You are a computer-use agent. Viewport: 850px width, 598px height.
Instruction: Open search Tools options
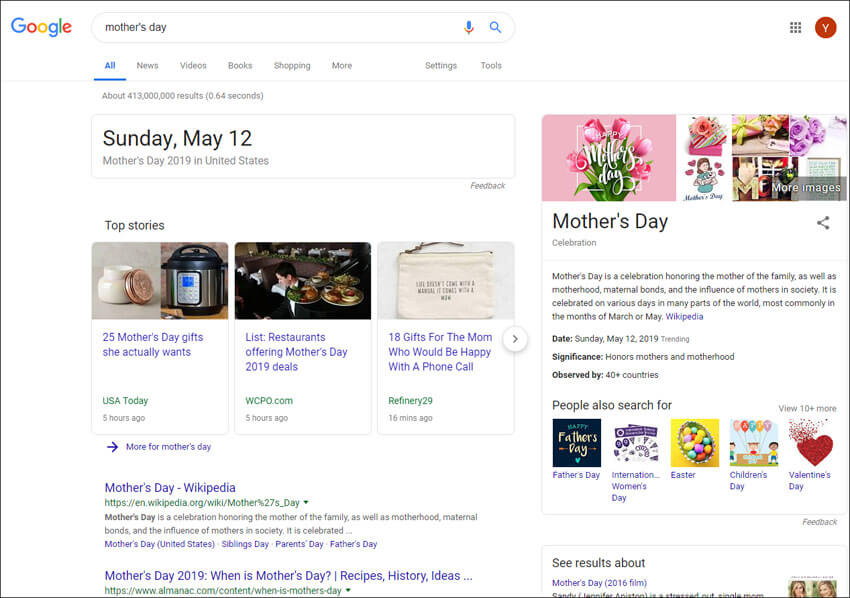click(491, 66)
